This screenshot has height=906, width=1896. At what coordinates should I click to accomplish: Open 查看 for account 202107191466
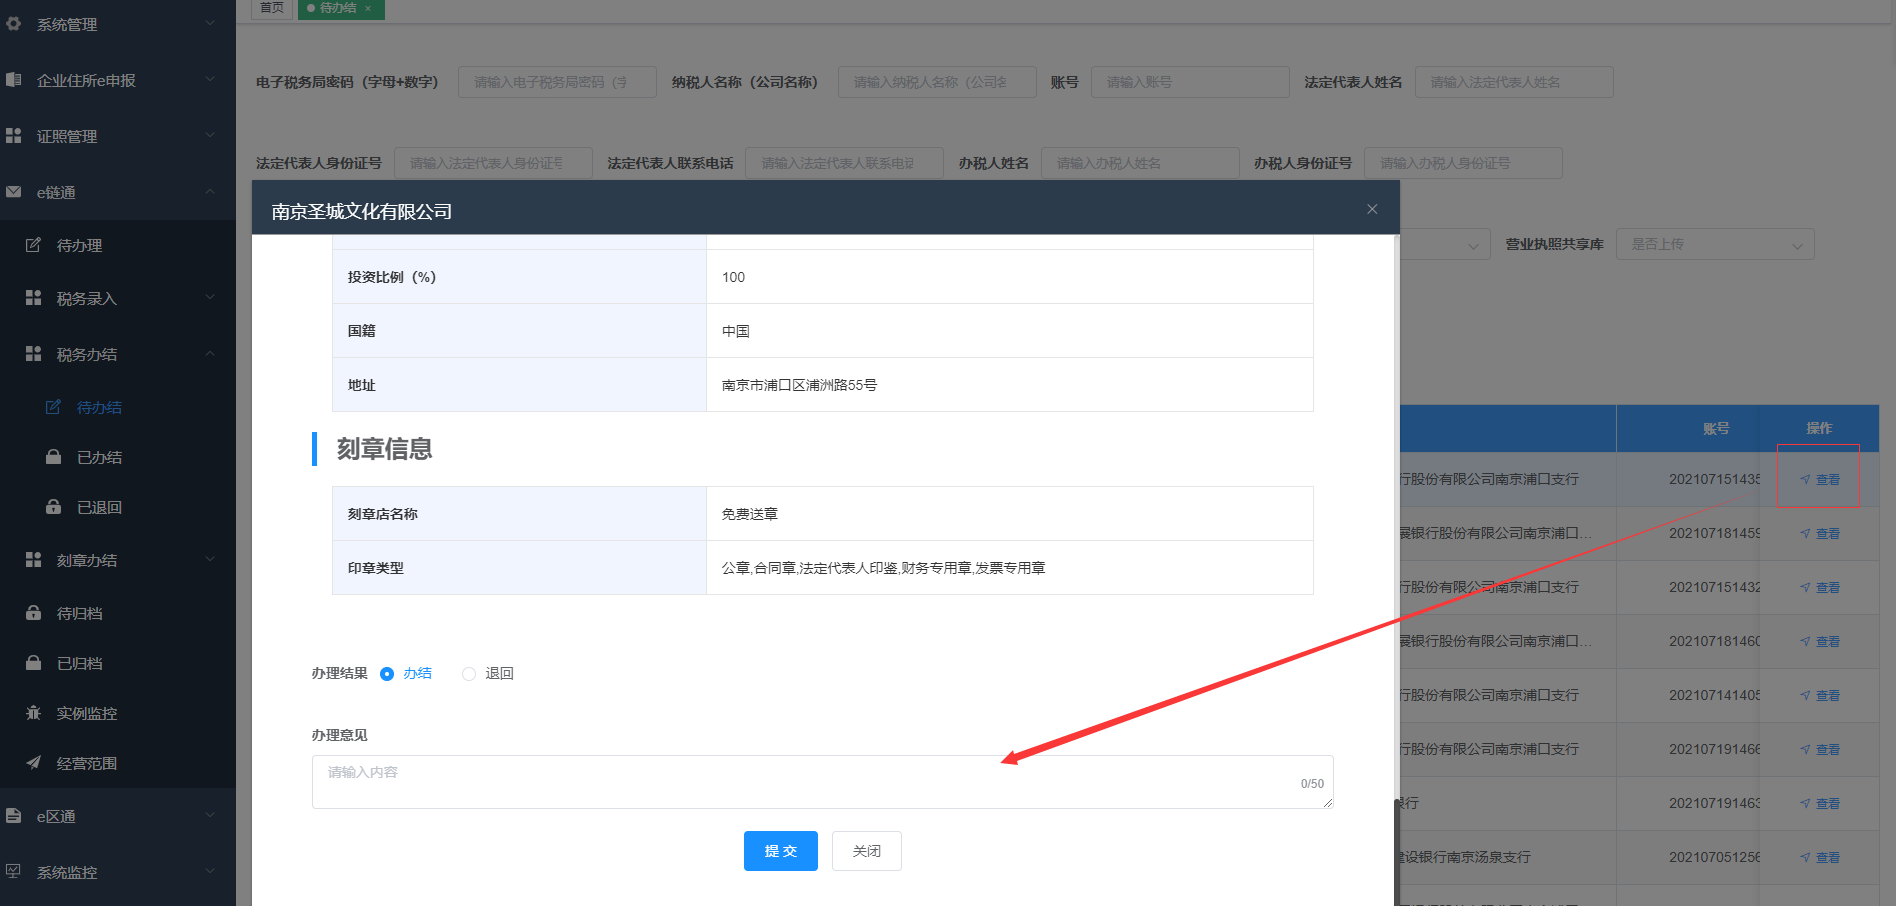[x=1820, y=750]
